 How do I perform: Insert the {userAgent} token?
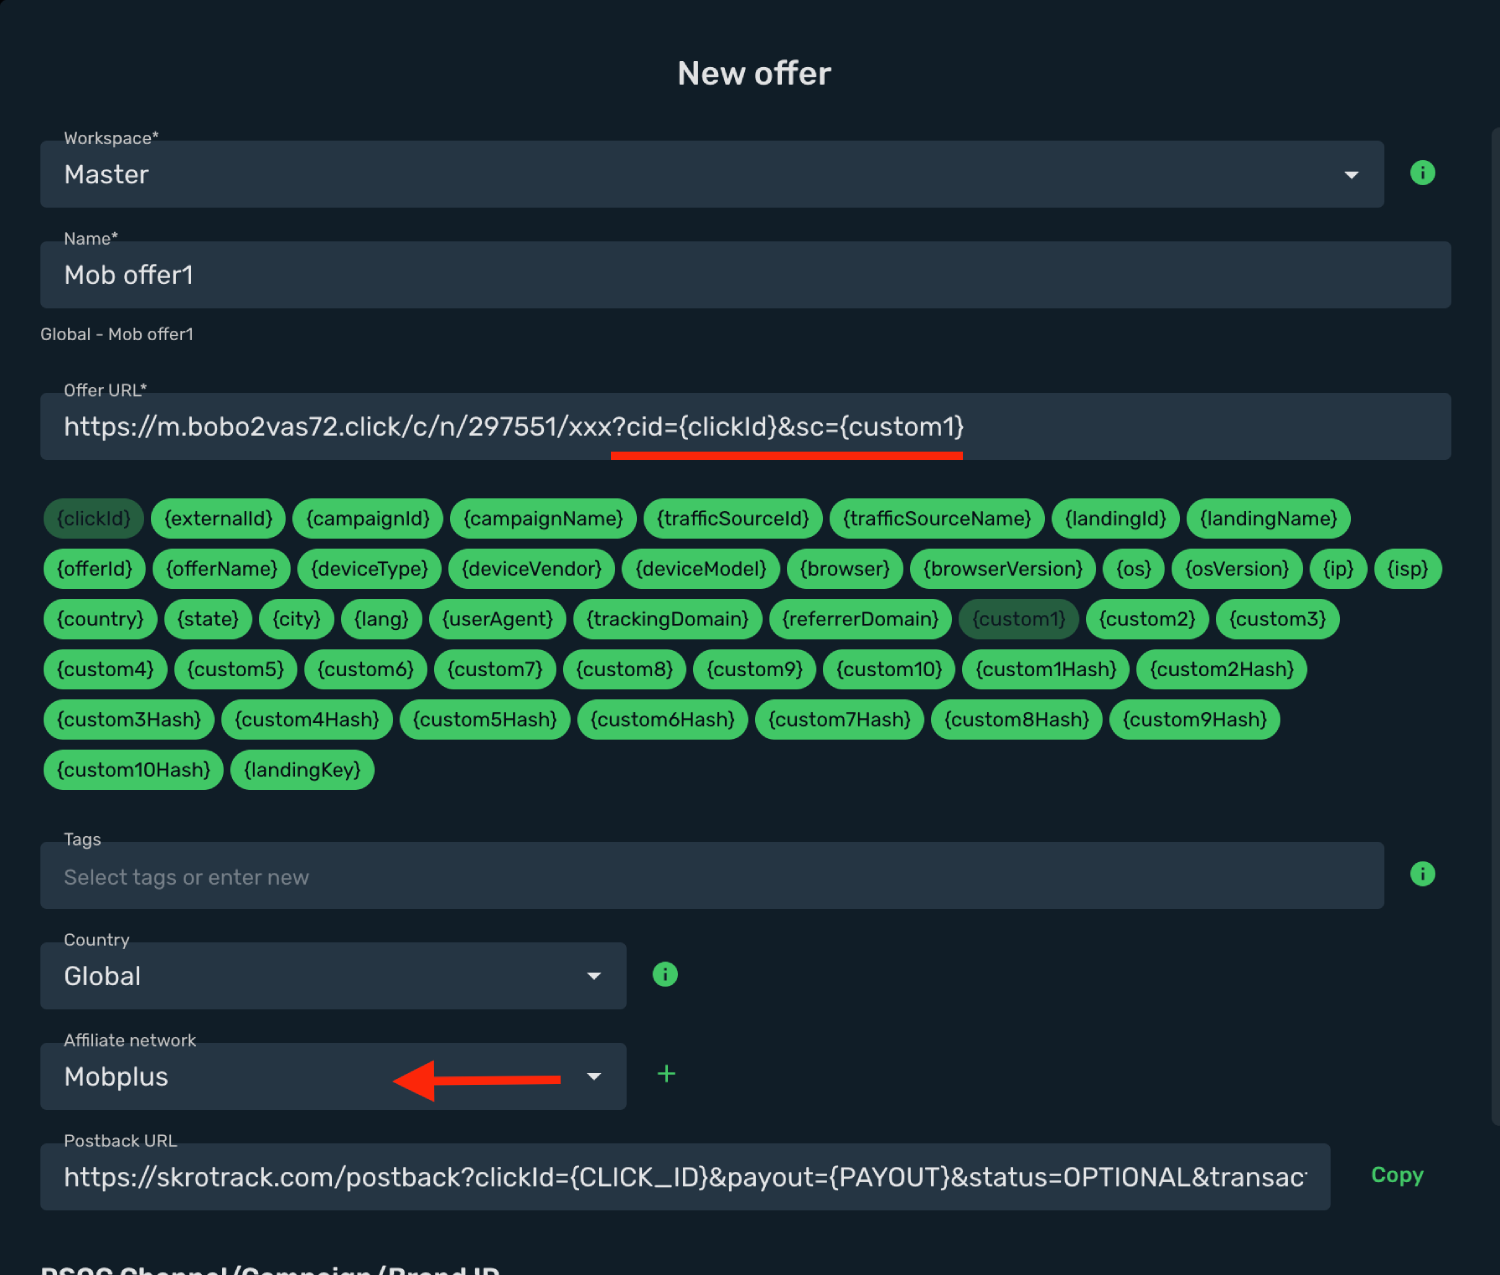tap(498, 619)
